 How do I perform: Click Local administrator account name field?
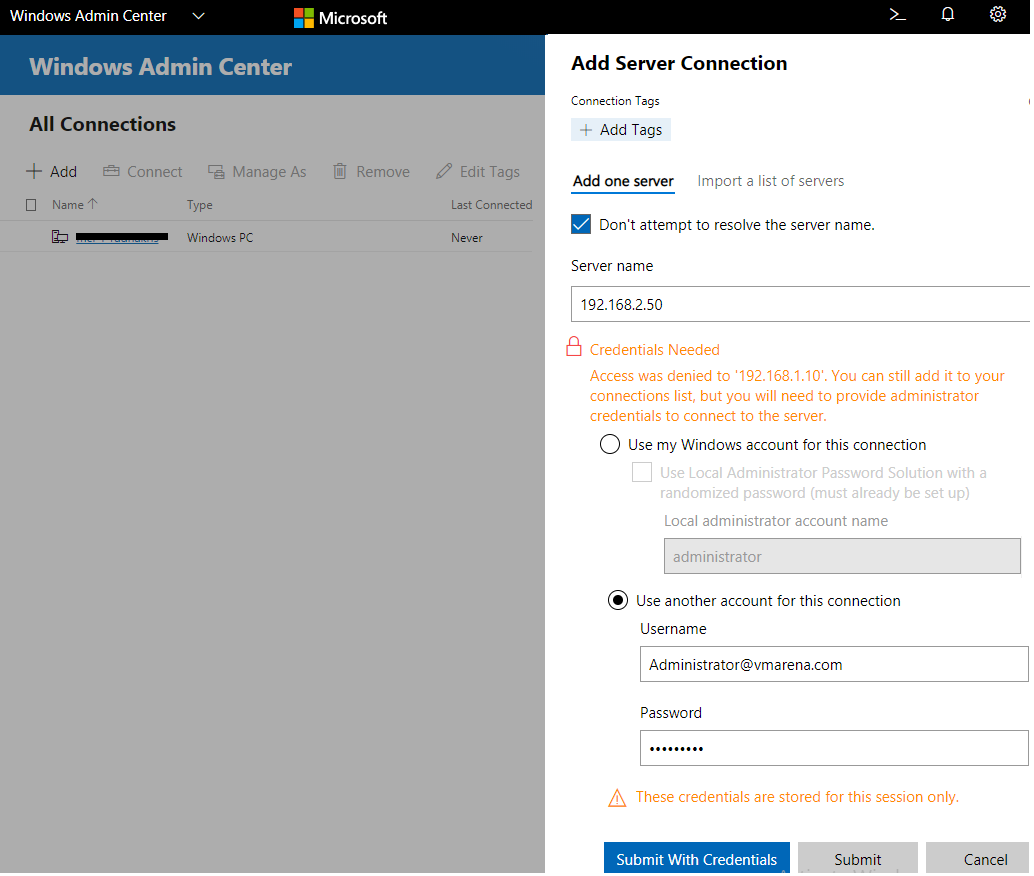click(842, 556)
